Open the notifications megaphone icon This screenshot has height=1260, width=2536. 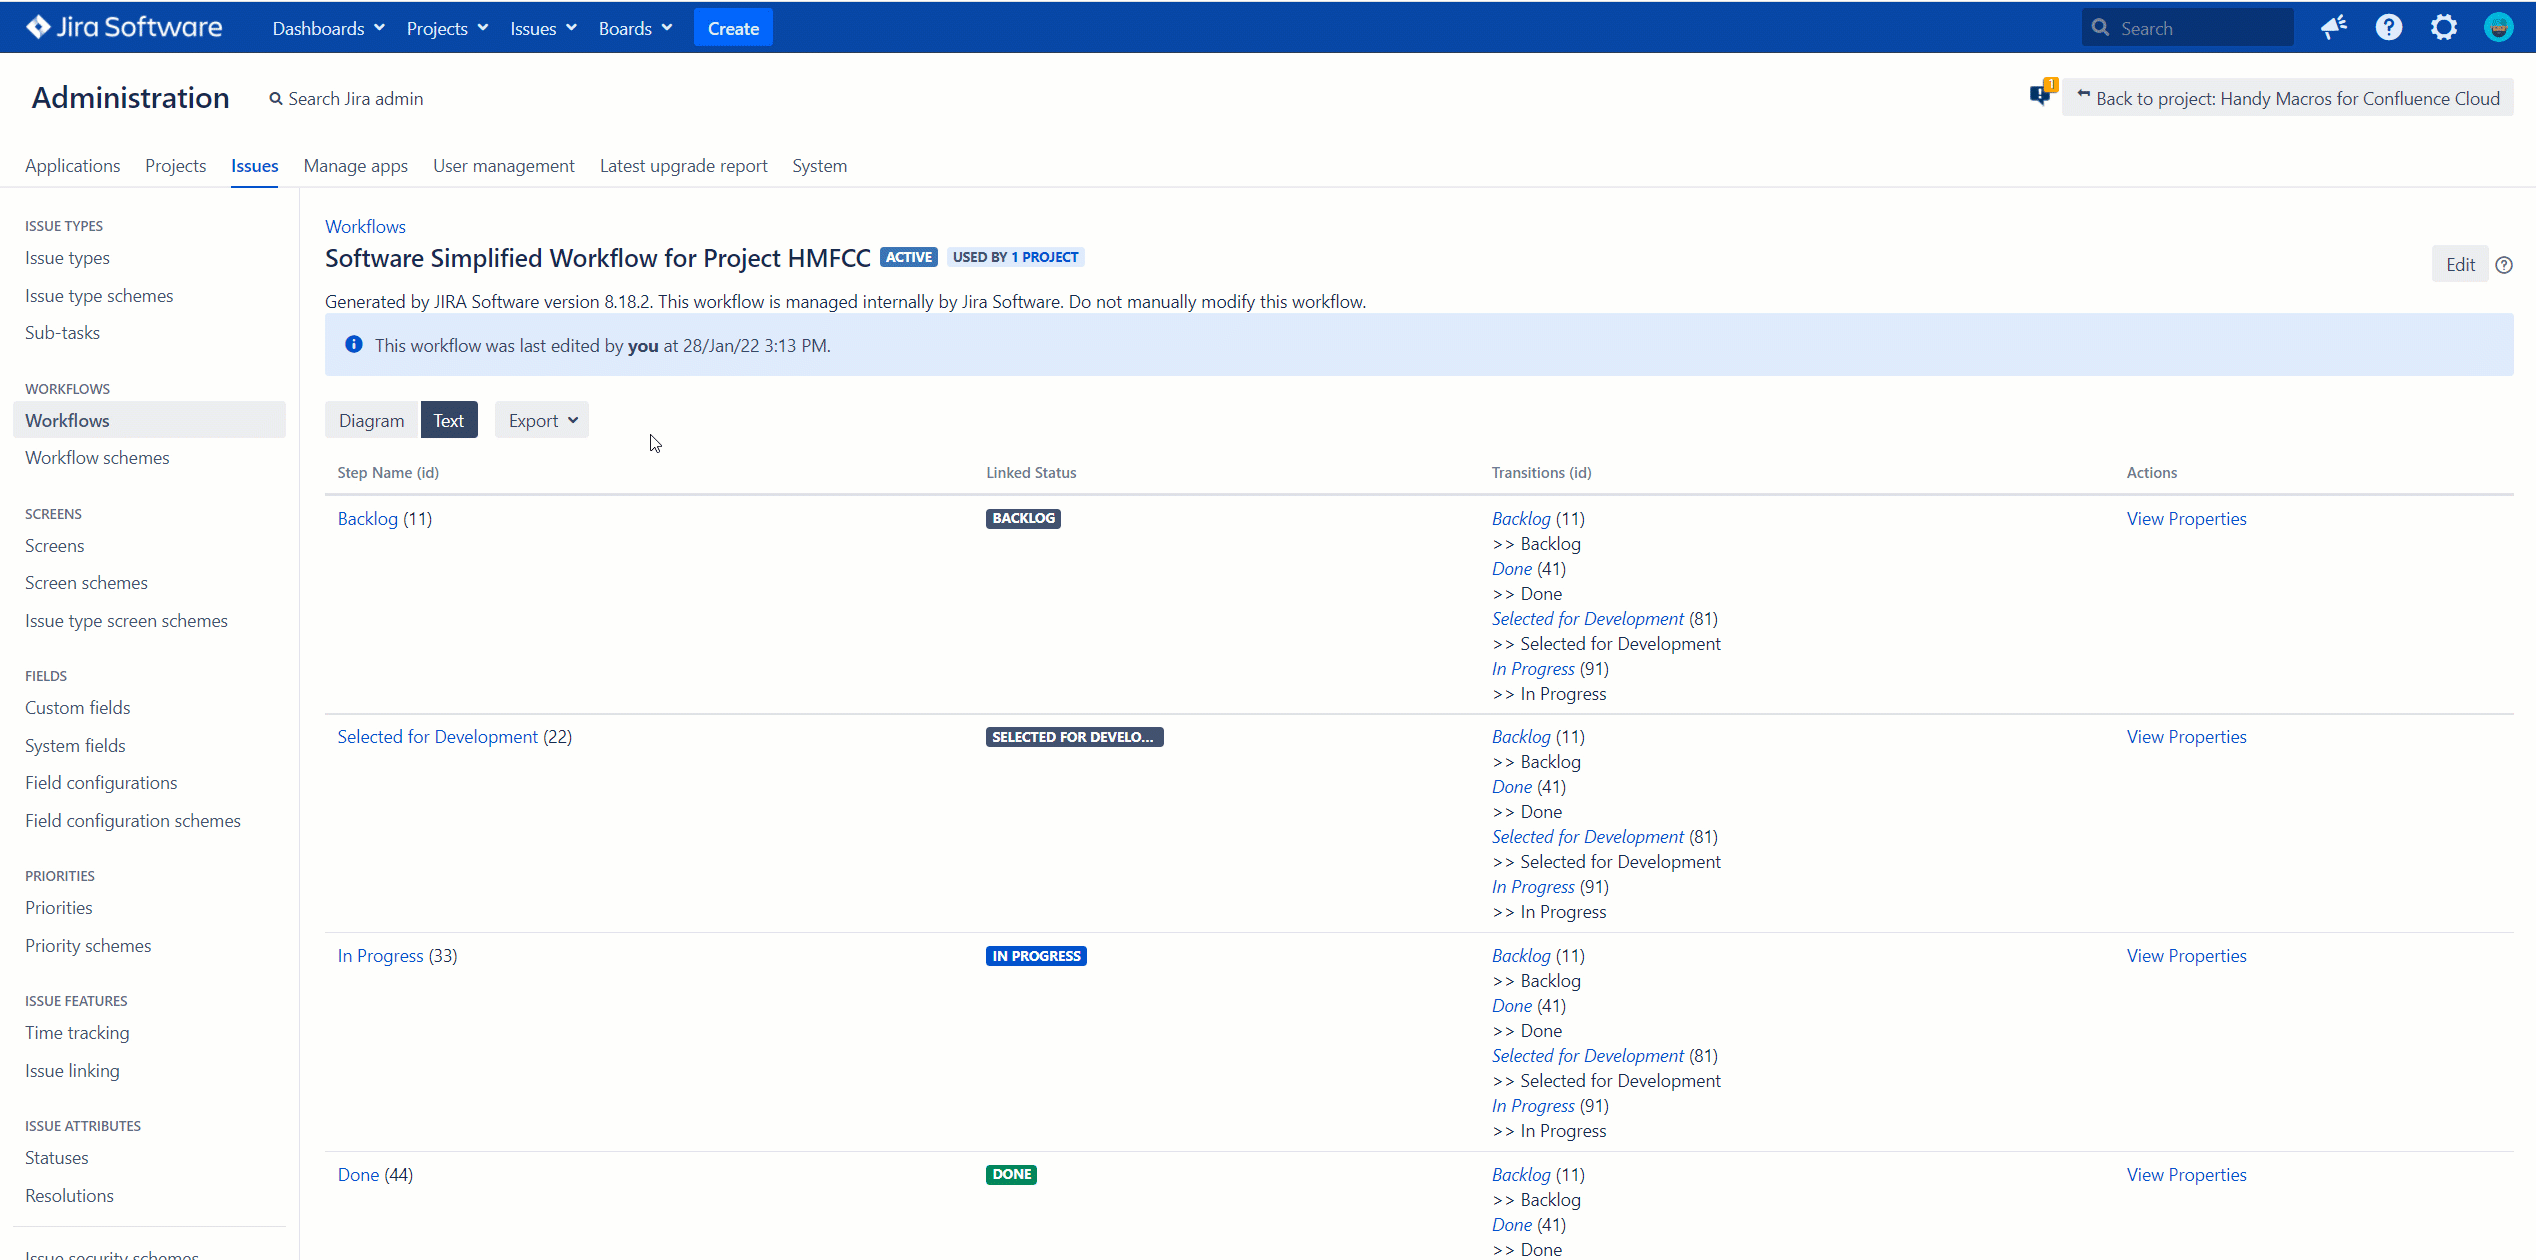coord(2333,28)
